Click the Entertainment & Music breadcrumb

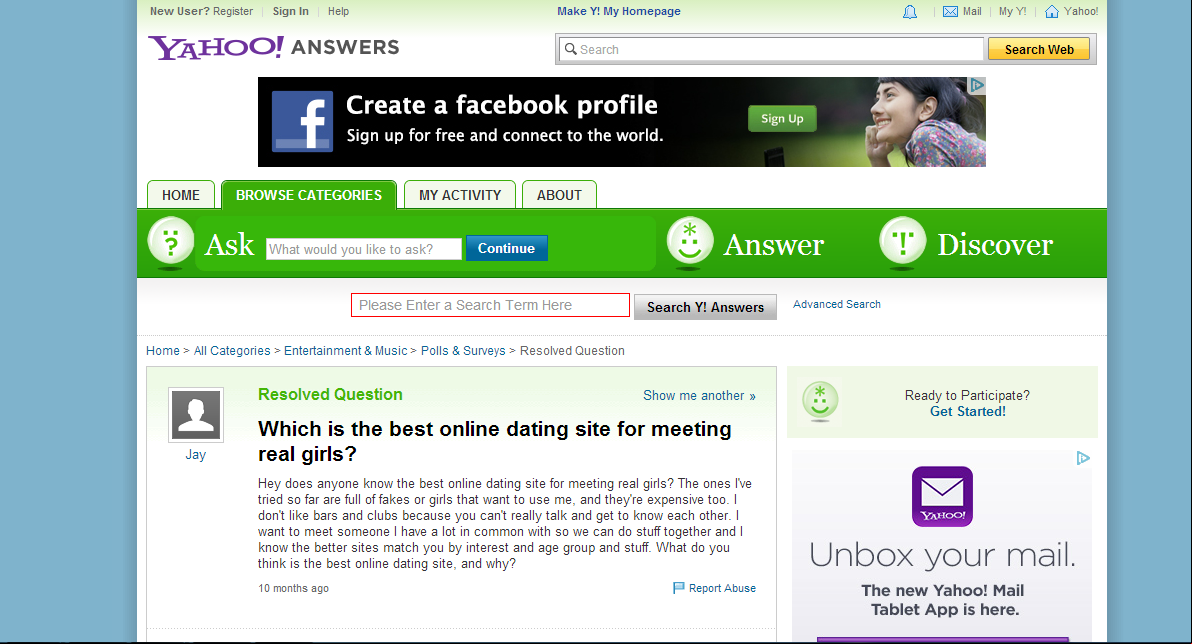tap(346, 351)
